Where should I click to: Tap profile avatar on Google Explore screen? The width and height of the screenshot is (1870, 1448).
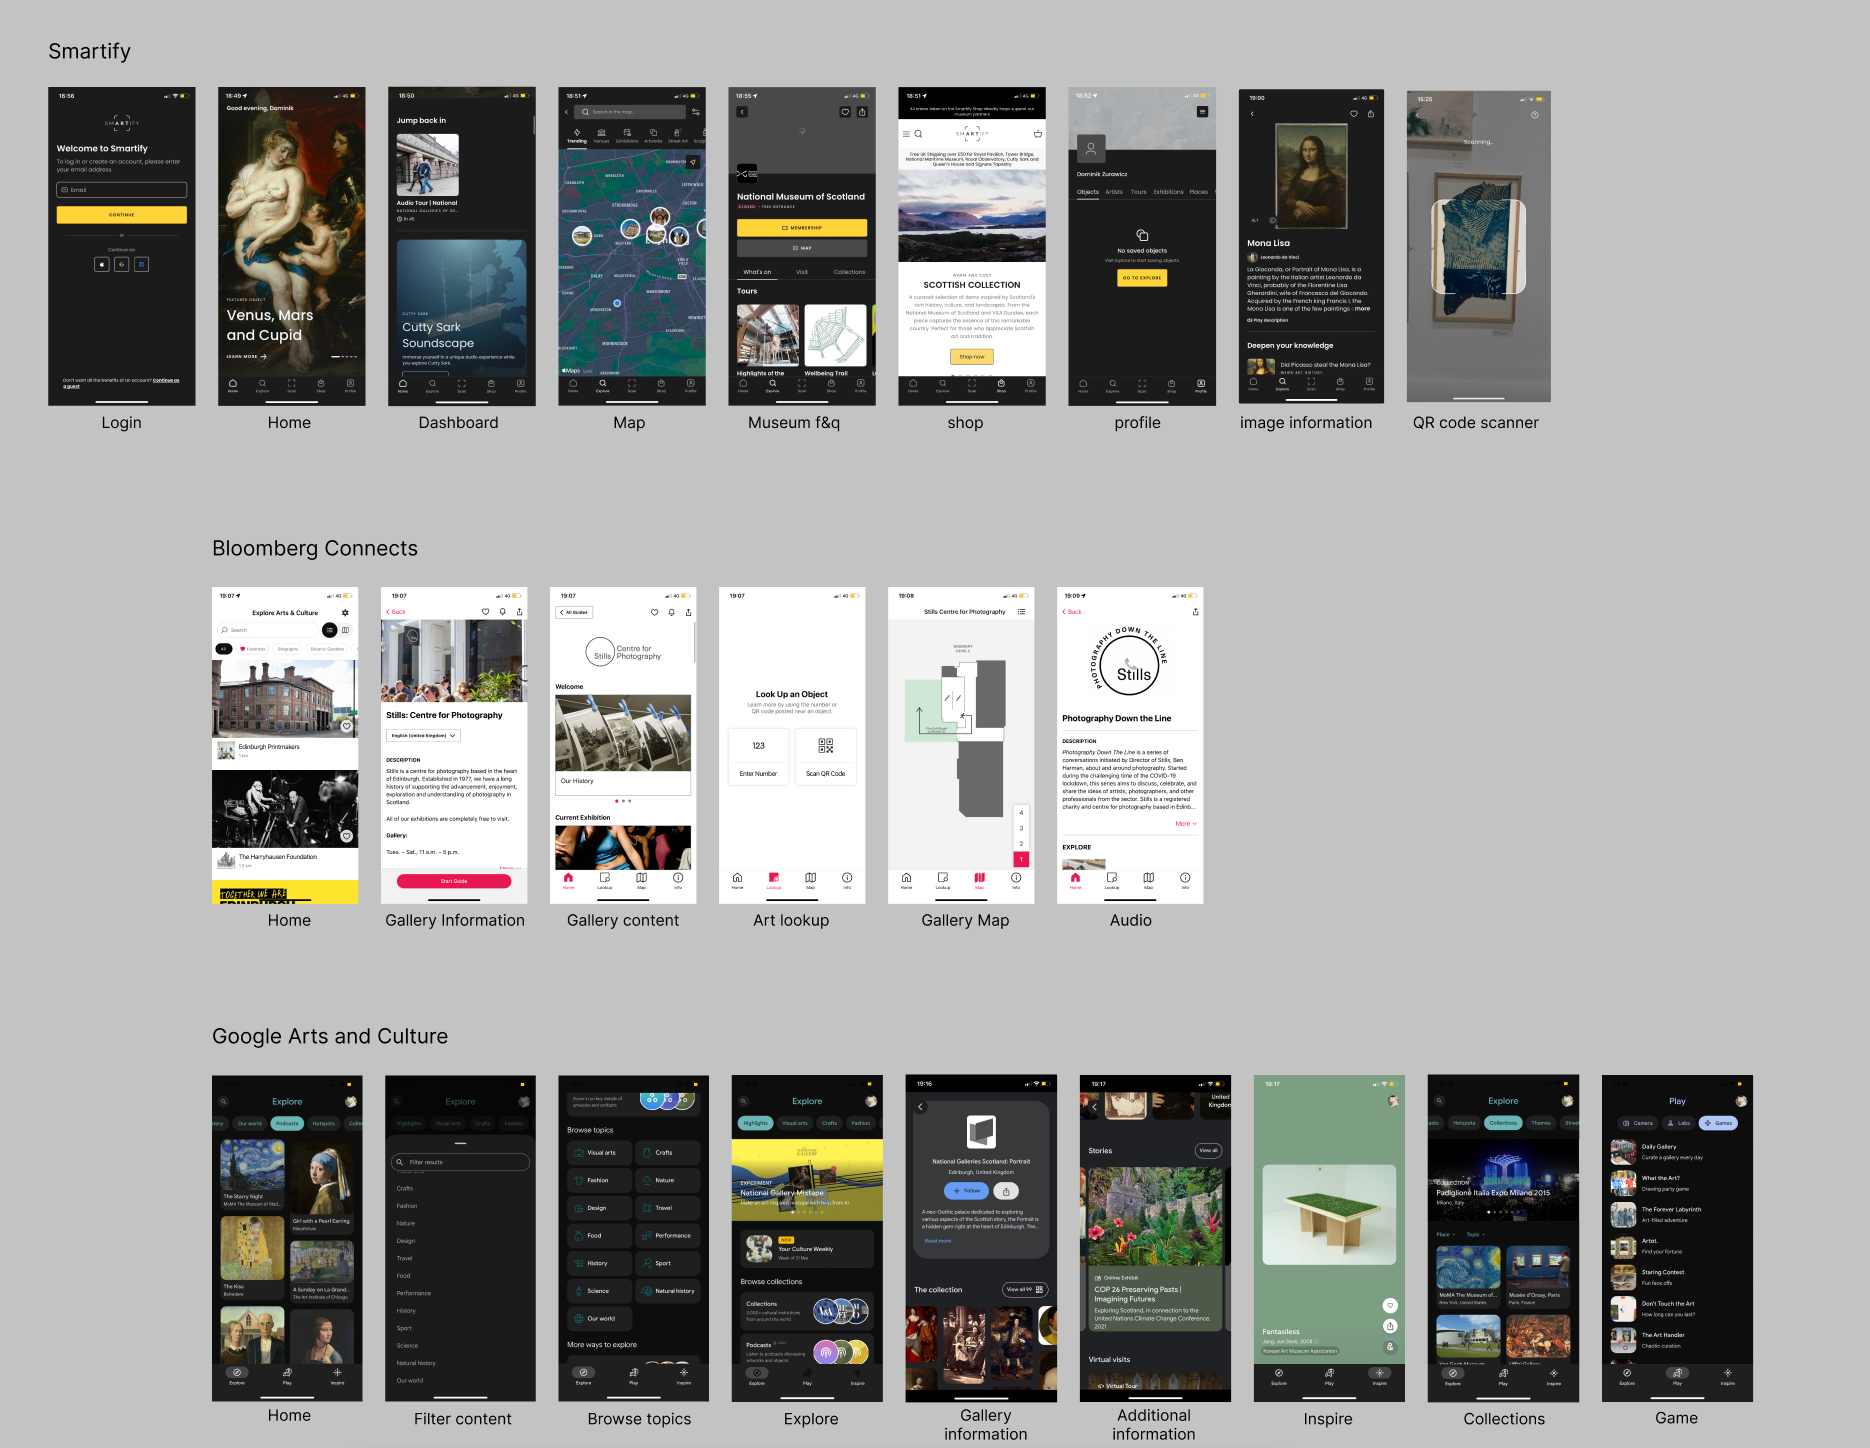pyautogui.click(x=871, y=1101)
